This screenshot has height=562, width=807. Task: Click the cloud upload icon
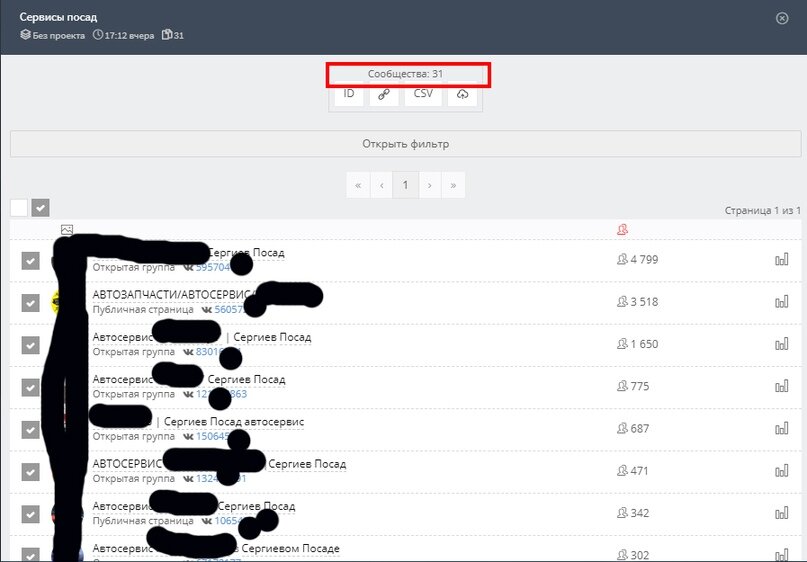(462, 94)
